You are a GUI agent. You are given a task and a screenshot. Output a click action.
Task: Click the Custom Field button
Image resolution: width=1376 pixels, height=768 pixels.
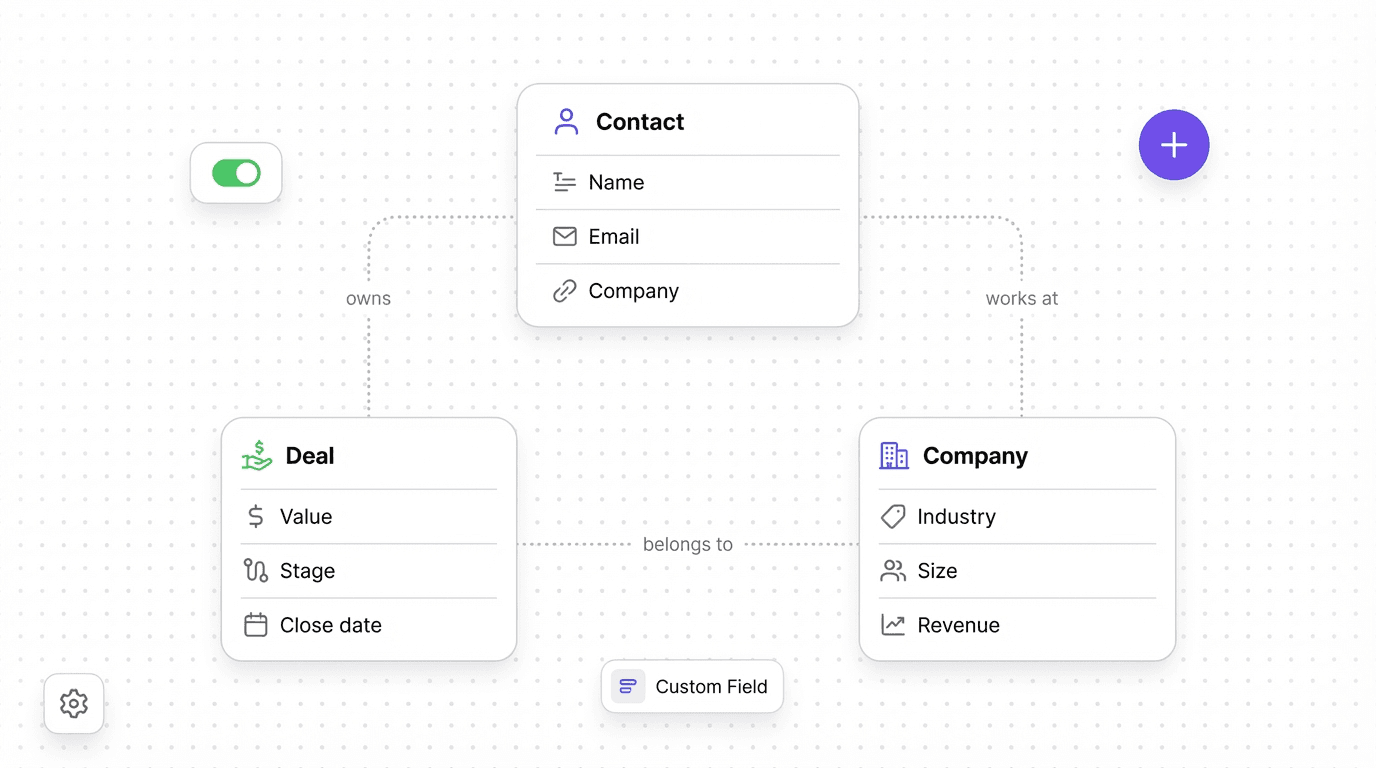[692, 686]
